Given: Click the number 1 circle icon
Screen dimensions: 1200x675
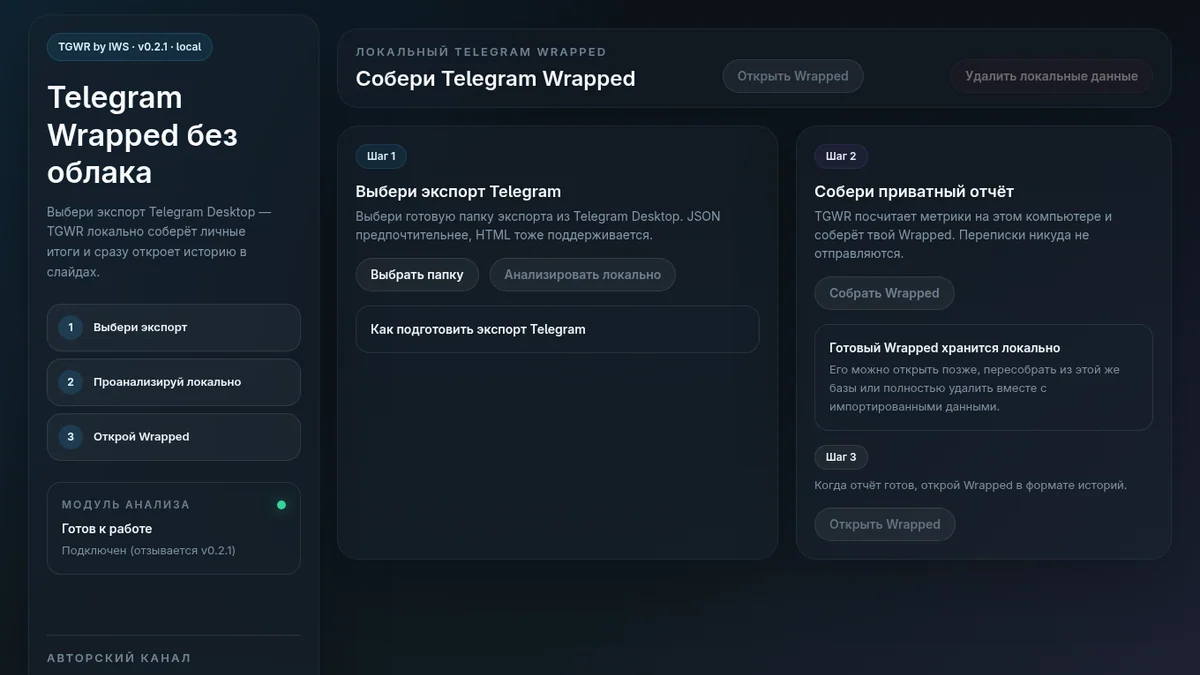Looking at the screenshot, I should tap(70, 327).
